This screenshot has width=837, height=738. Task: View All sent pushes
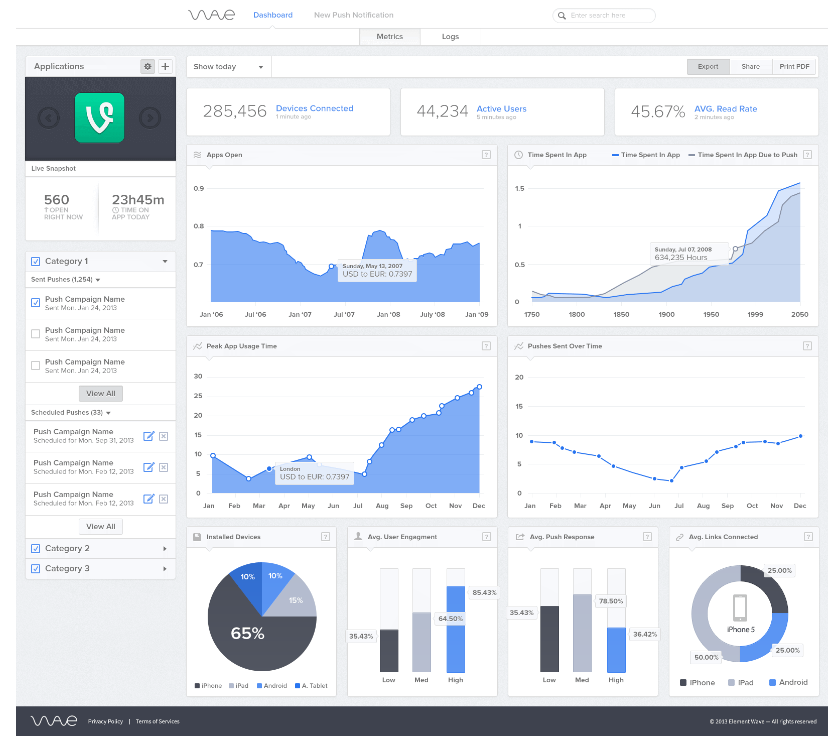[101, 393]
